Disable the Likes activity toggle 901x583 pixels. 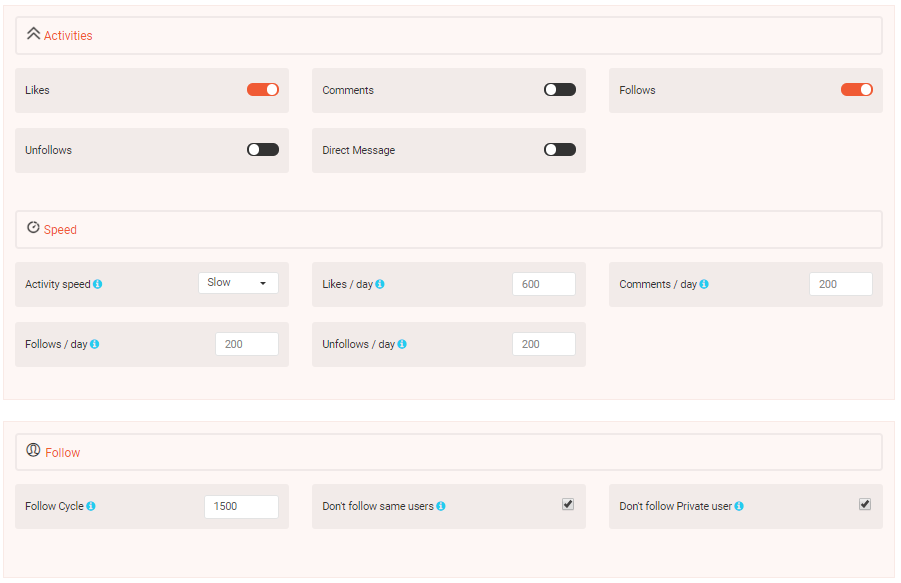click(263, 89)
